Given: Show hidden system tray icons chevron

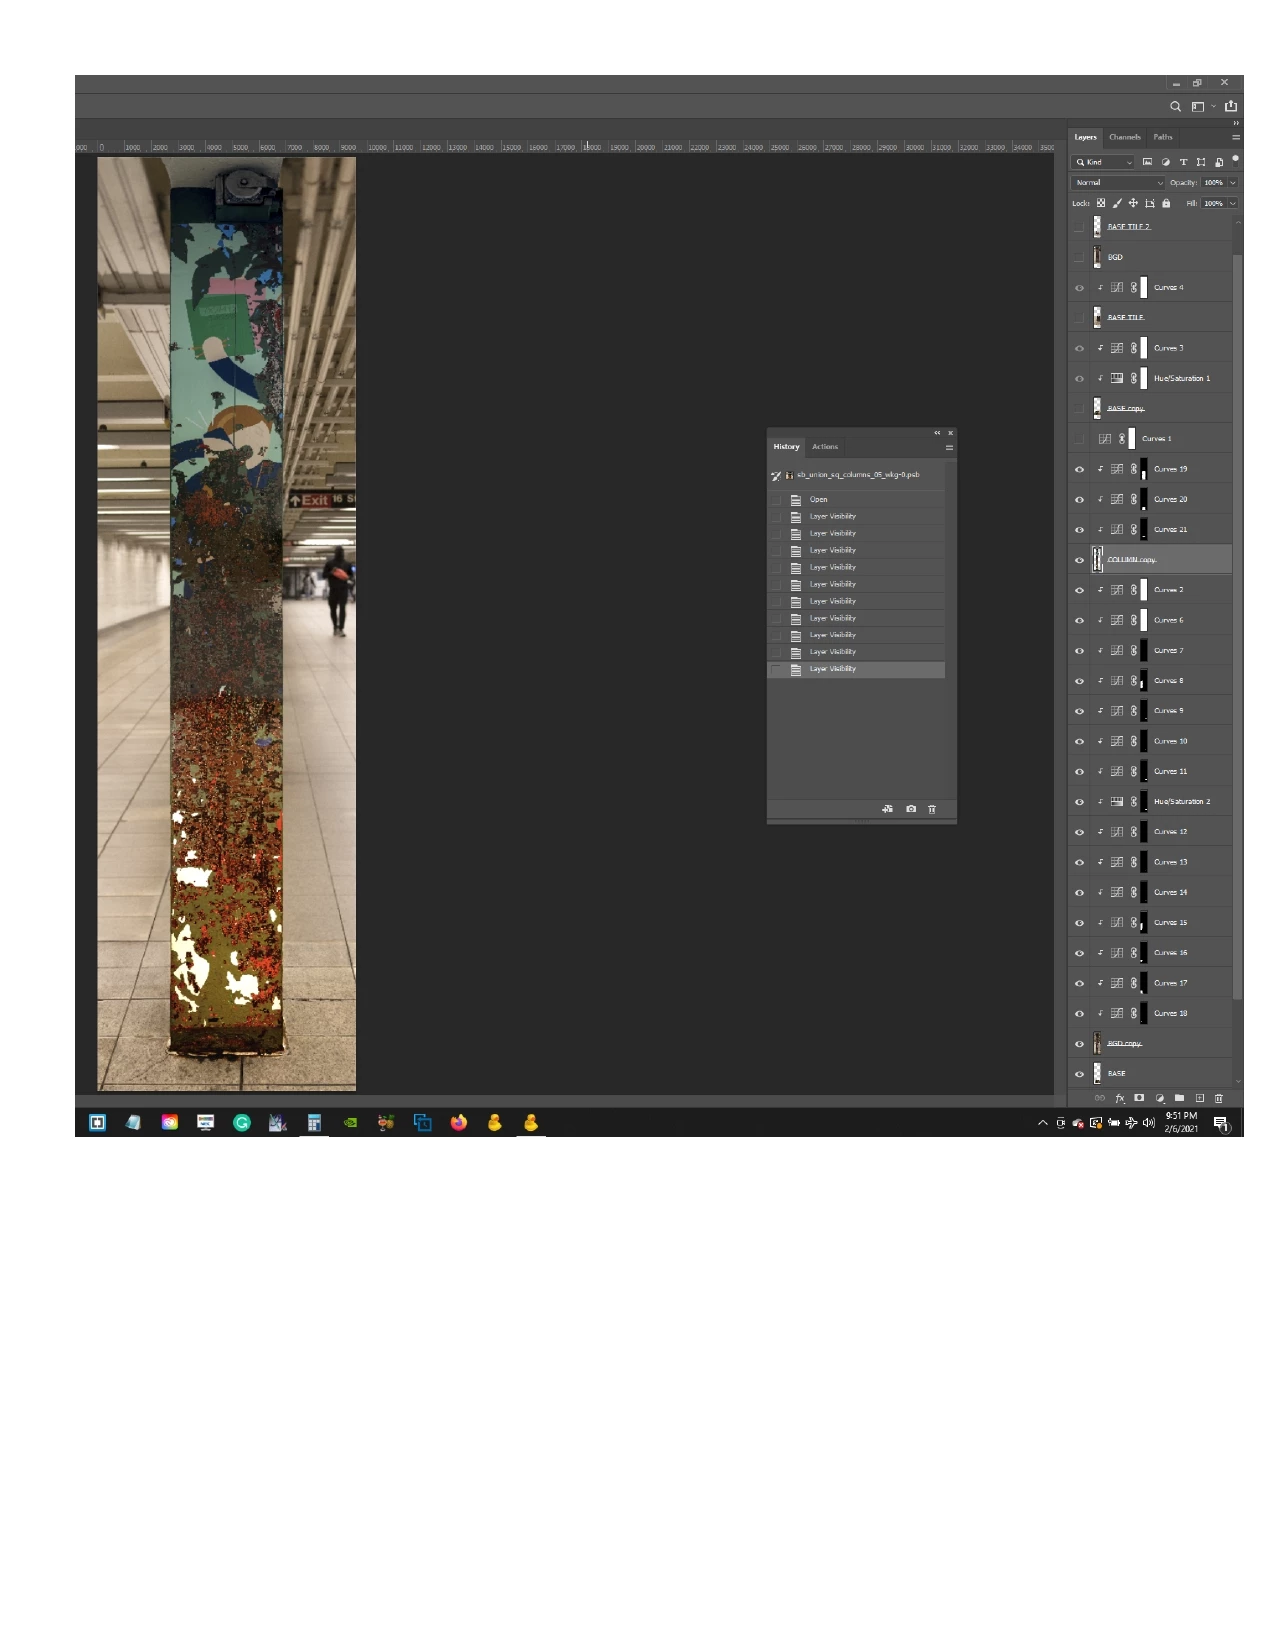Looking at the screenshot, I should 1043,1123.
